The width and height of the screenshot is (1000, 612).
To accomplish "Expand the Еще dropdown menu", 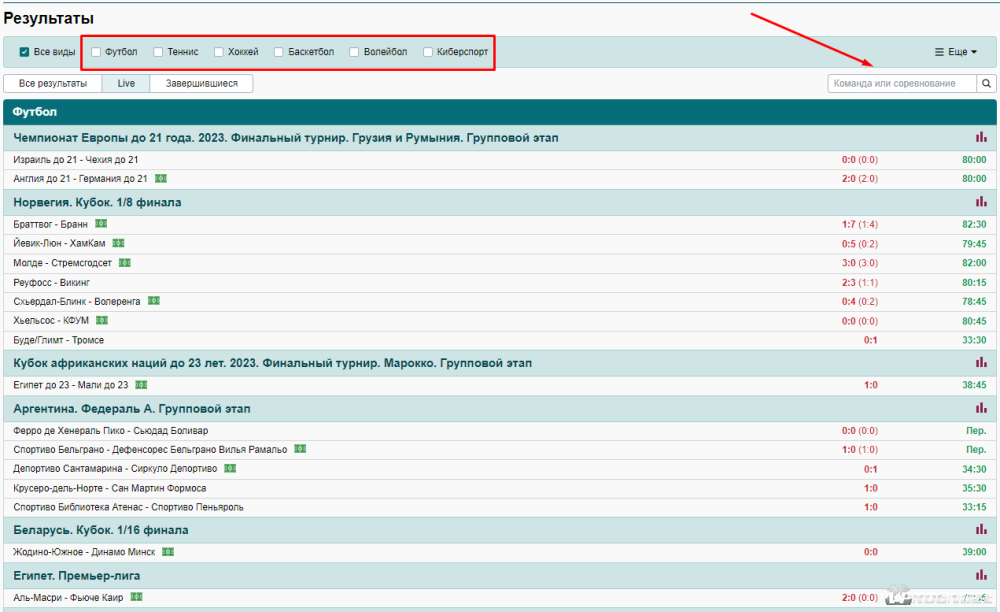I will [955, 52].
